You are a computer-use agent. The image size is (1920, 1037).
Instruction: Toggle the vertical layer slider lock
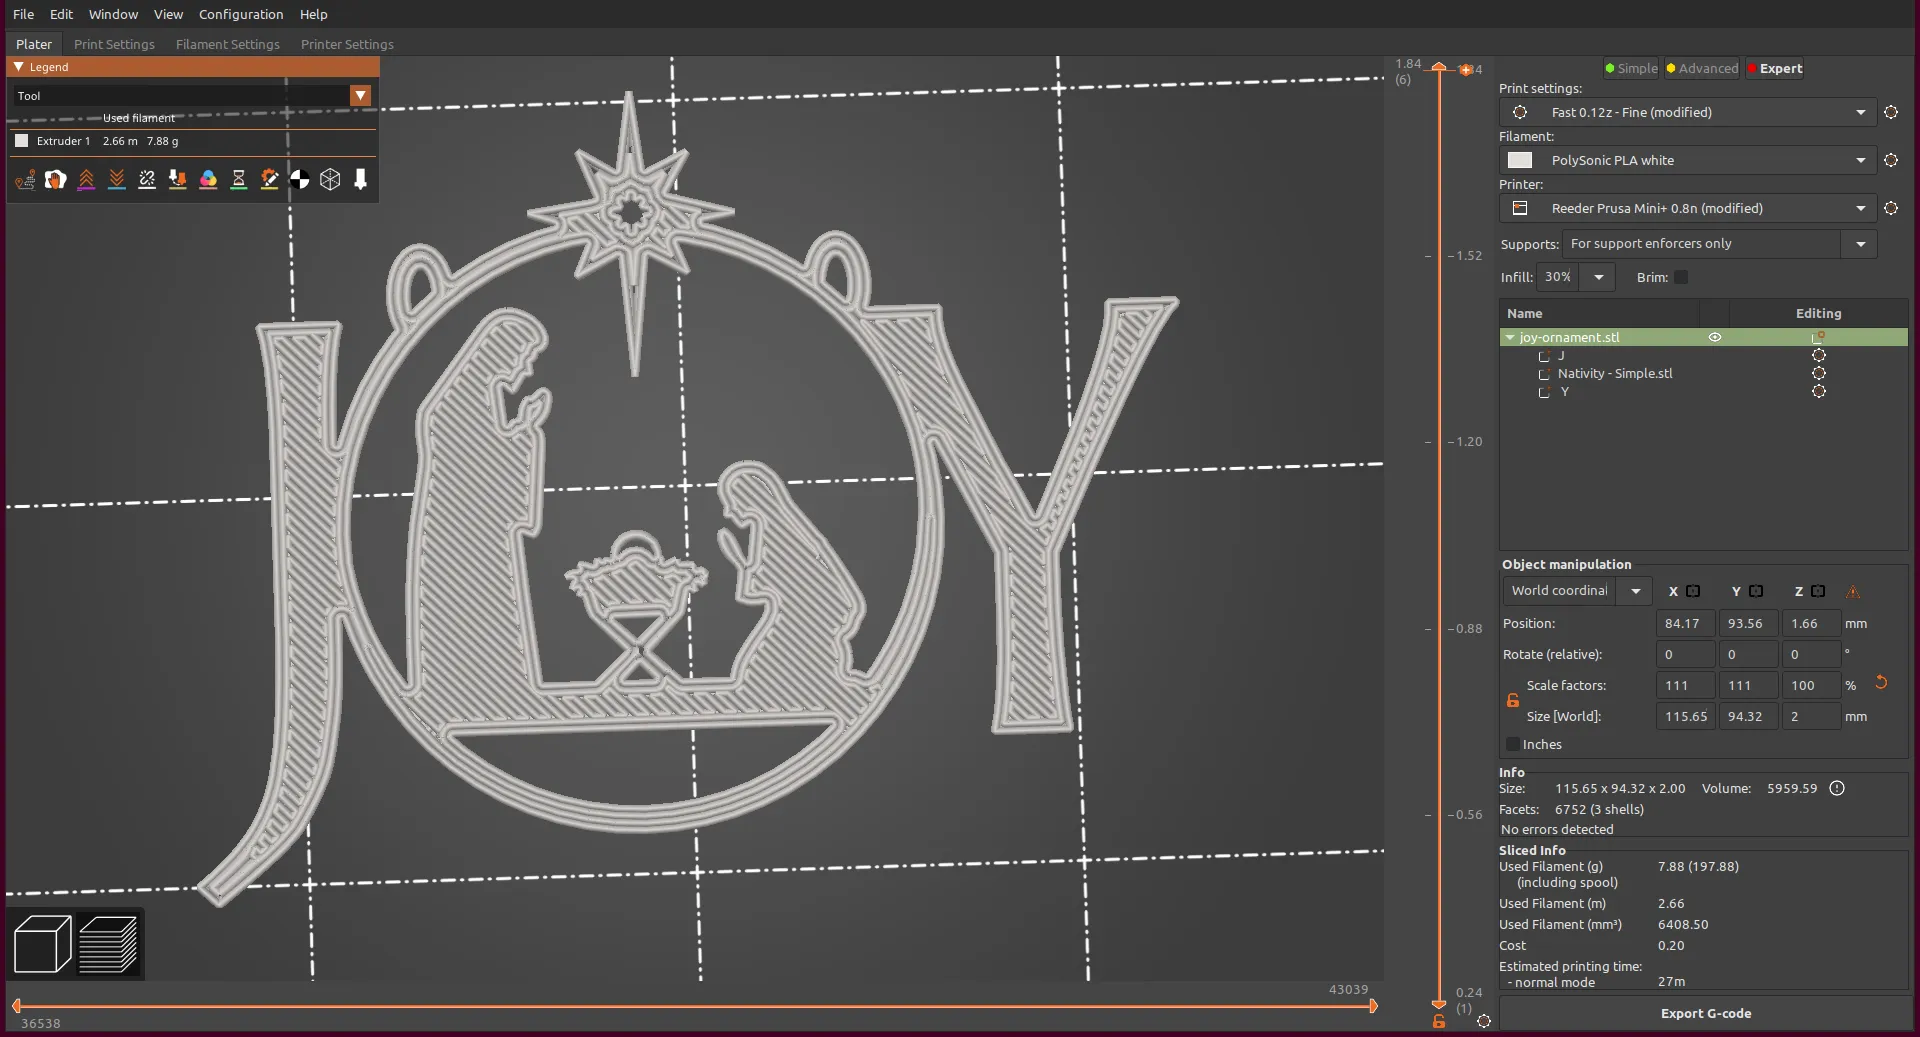pyautogui.click(x=1439, y=1021)
